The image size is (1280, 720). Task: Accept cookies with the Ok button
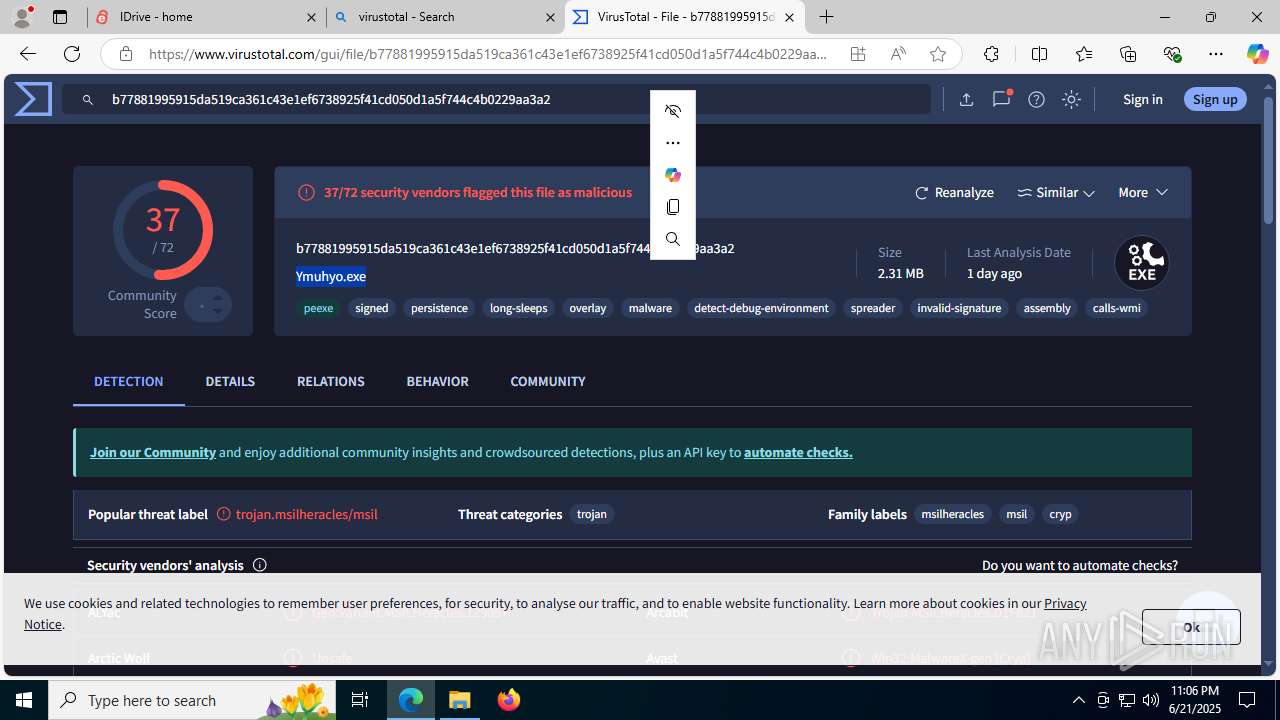(x=1191, y=627)
